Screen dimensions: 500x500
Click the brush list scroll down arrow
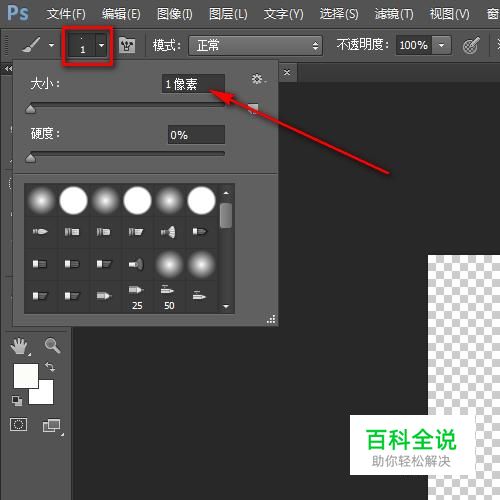[x=226, y=306]
